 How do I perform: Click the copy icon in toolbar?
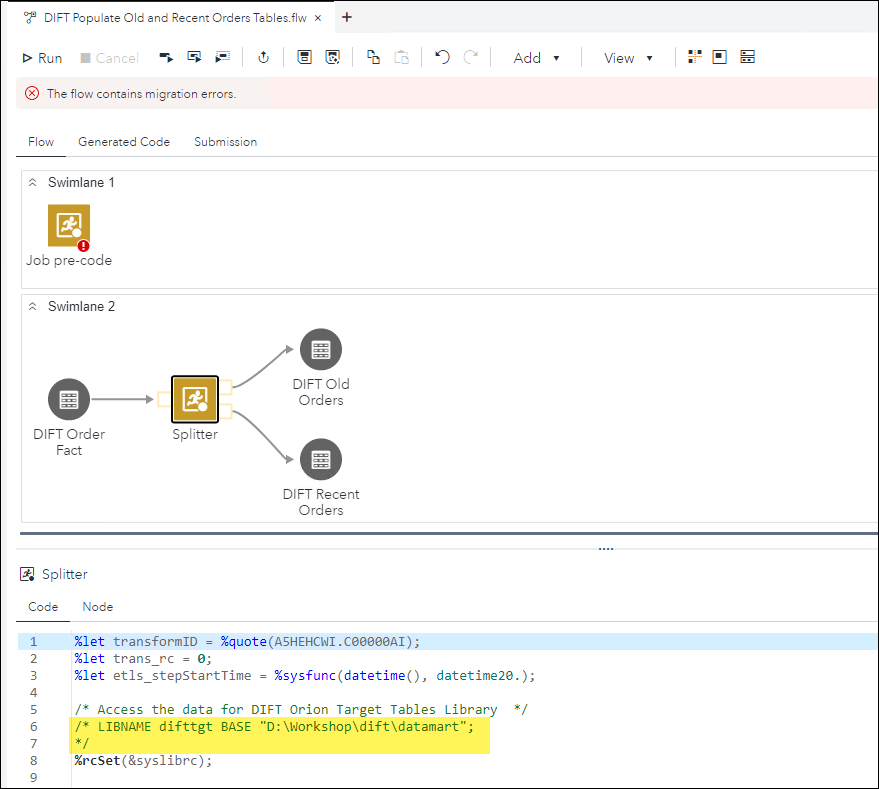tap(373, 58)
